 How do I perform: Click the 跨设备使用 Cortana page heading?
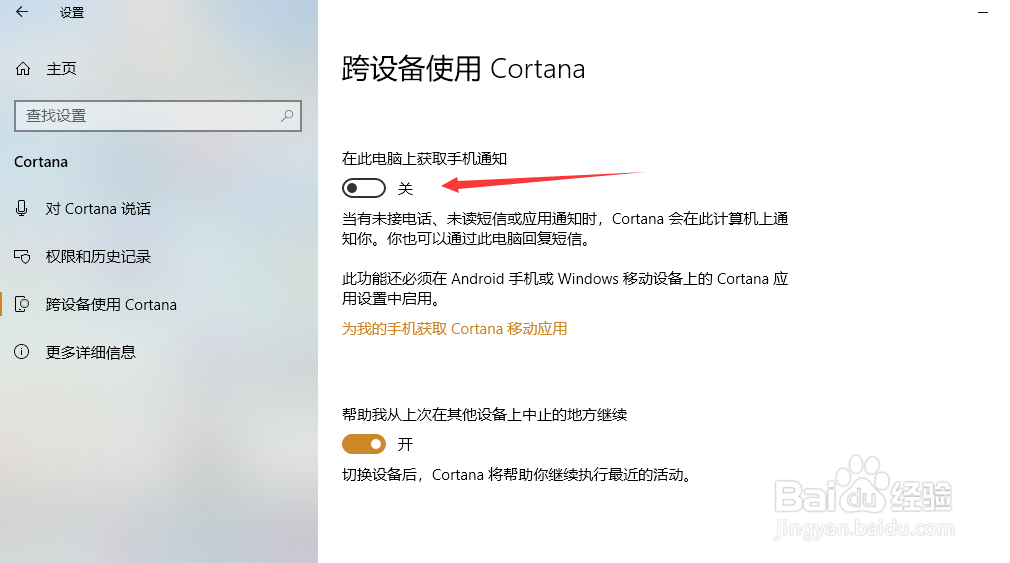[x=463, y=69]
